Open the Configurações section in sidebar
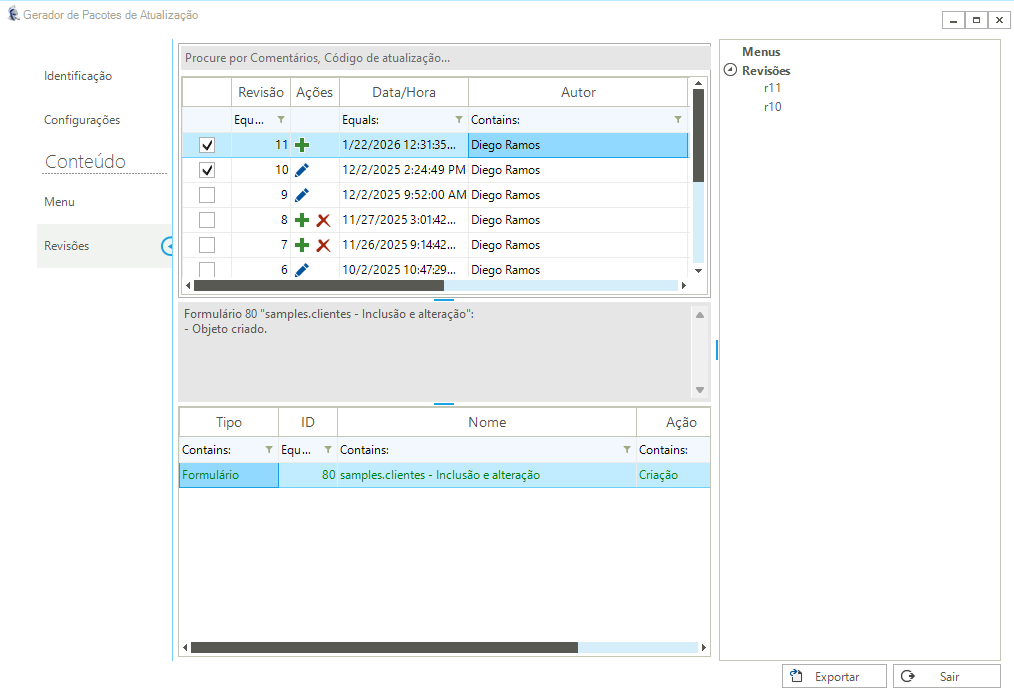Viewport: 1014px width, 700px height. (82, 120)
